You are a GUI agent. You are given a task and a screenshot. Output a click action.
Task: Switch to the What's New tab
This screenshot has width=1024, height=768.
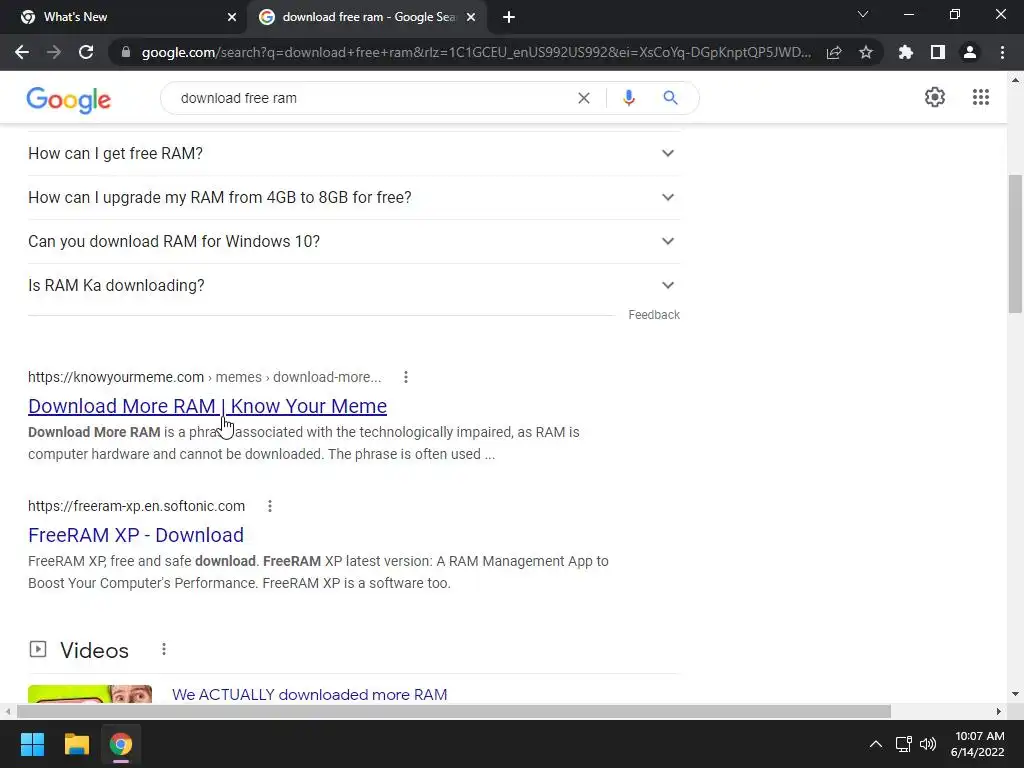tap(124, 17)
